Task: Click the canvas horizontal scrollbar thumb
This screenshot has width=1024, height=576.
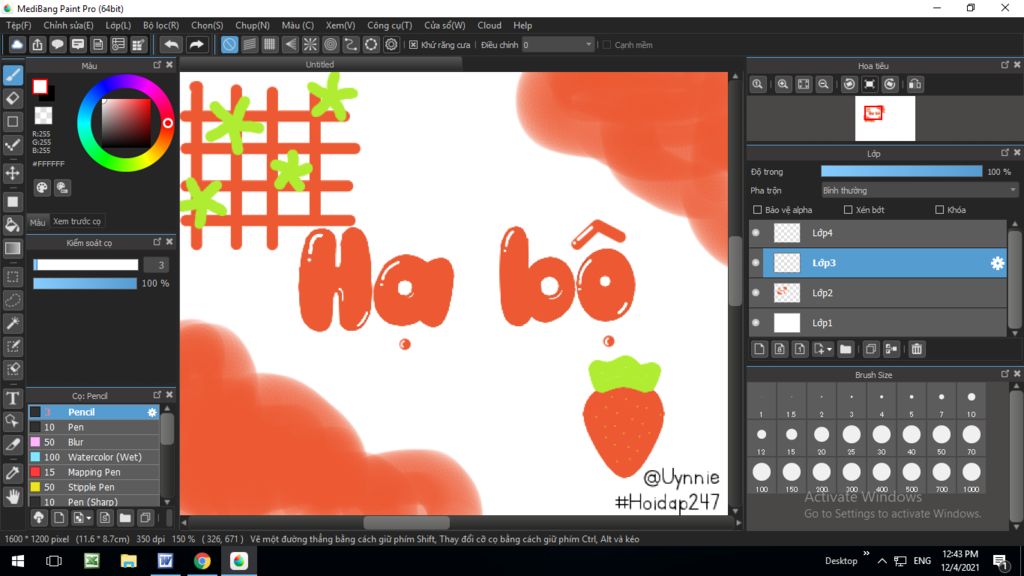Action: tap(406, 522)
